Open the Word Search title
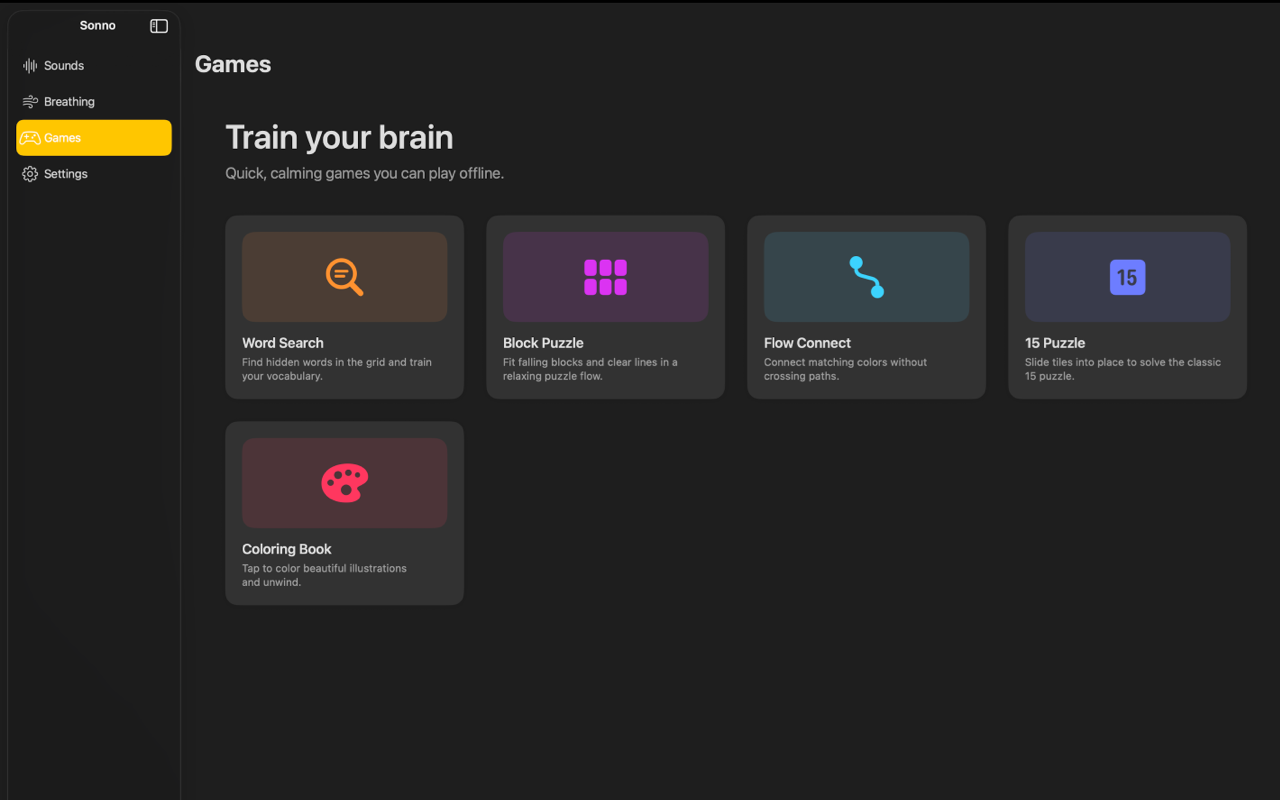Viewport: 1280px width, 800px height. tap(283, 343)
